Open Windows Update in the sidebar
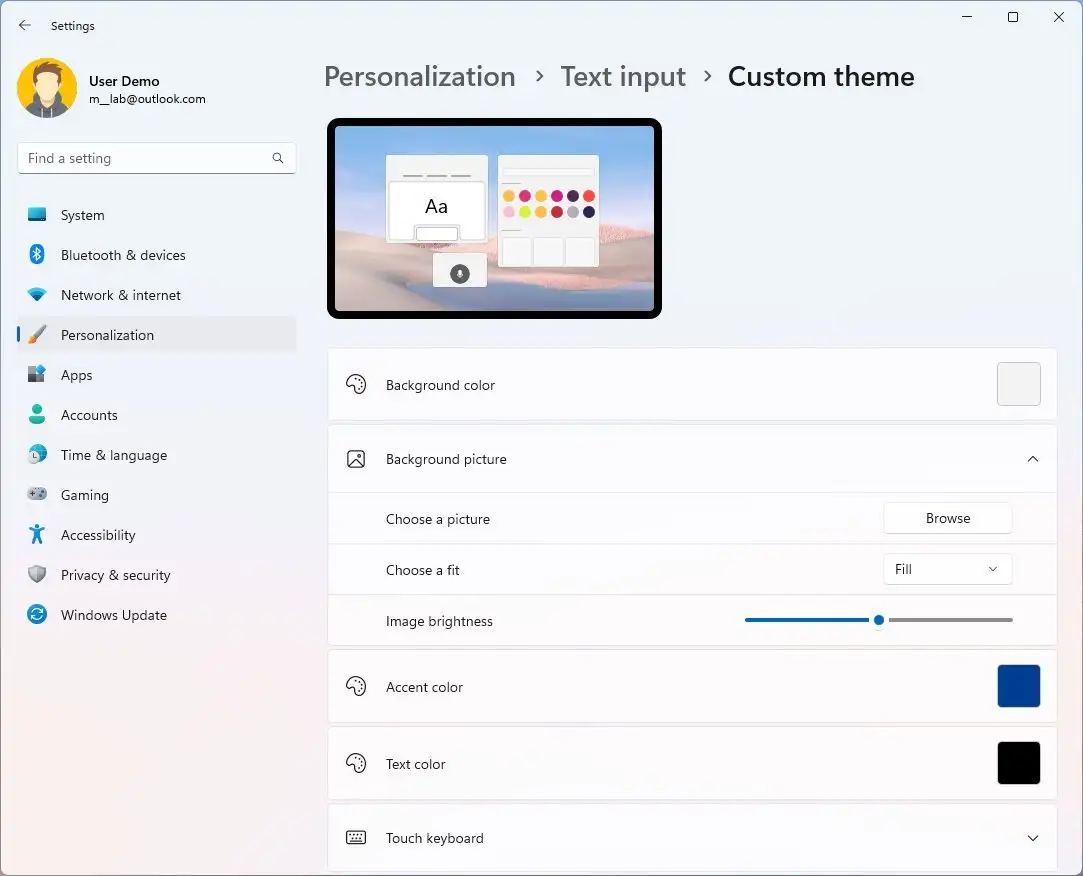The width and height of the screenshot is (1083, 876). (x=113, y=615)
